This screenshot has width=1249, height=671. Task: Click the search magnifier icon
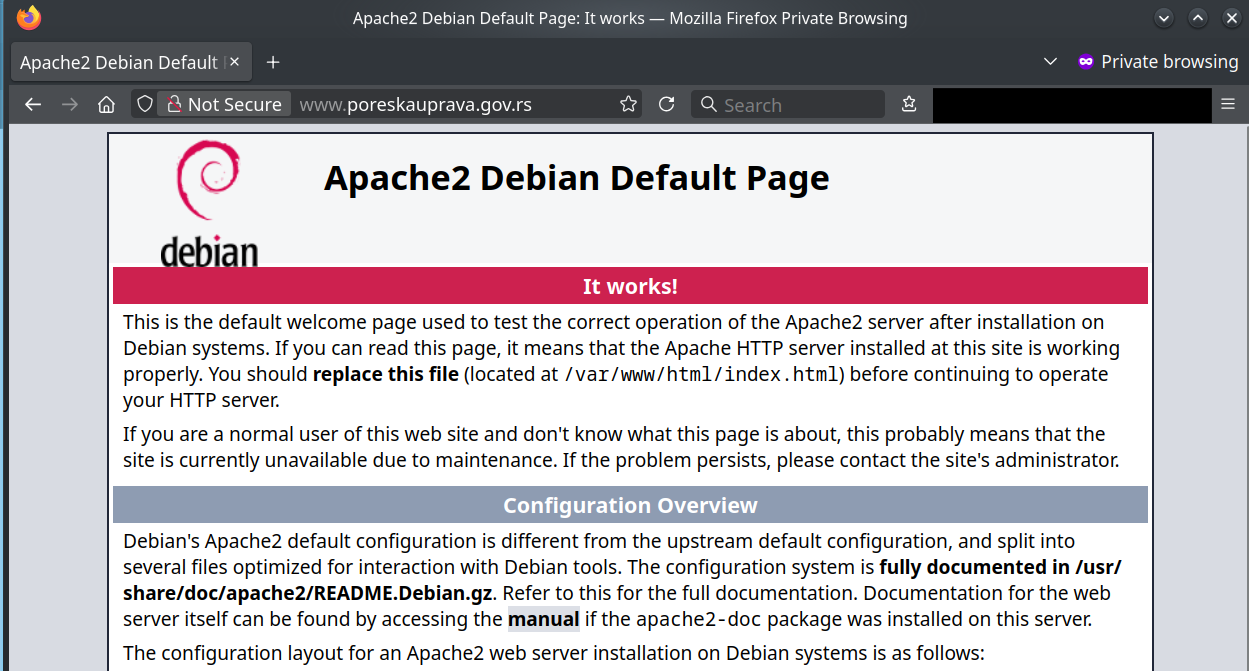click(x=708, y=104)
